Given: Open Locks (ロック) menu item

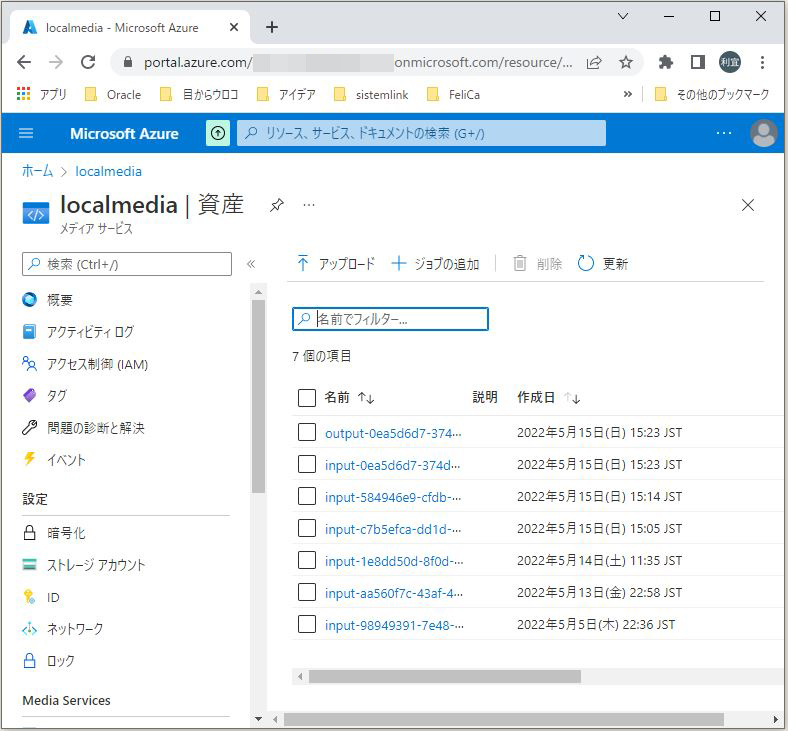Looking at the screenshot, I should coord(60,661).
